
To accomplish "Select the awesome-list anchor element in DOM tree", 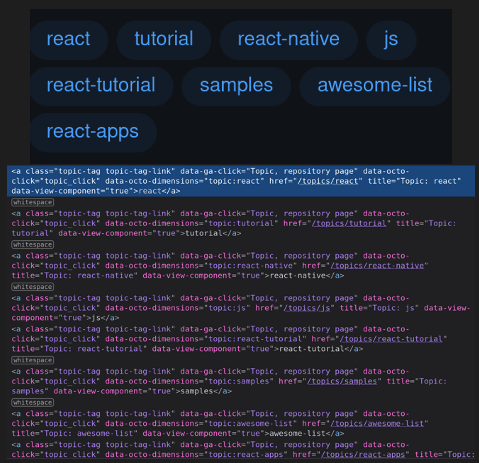I will click(x=241, y=424).
